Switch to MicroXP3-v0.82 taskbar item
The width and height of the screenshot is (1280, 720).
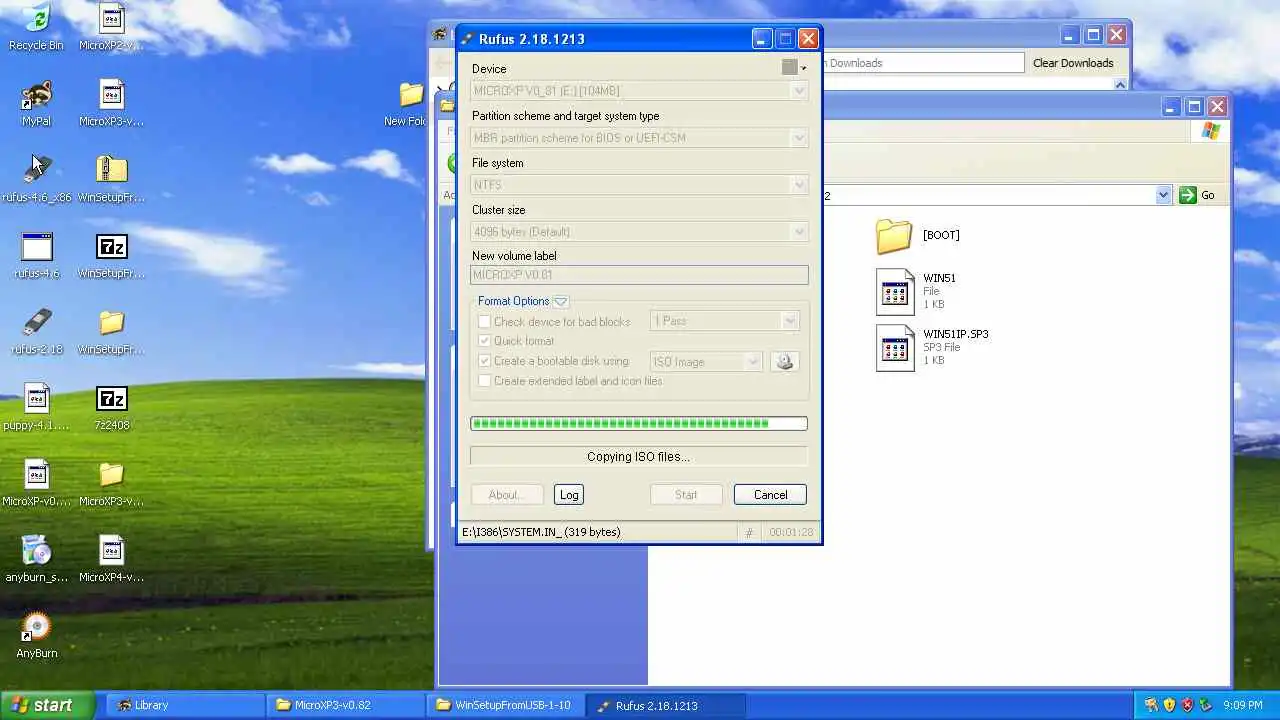(345, 705)
